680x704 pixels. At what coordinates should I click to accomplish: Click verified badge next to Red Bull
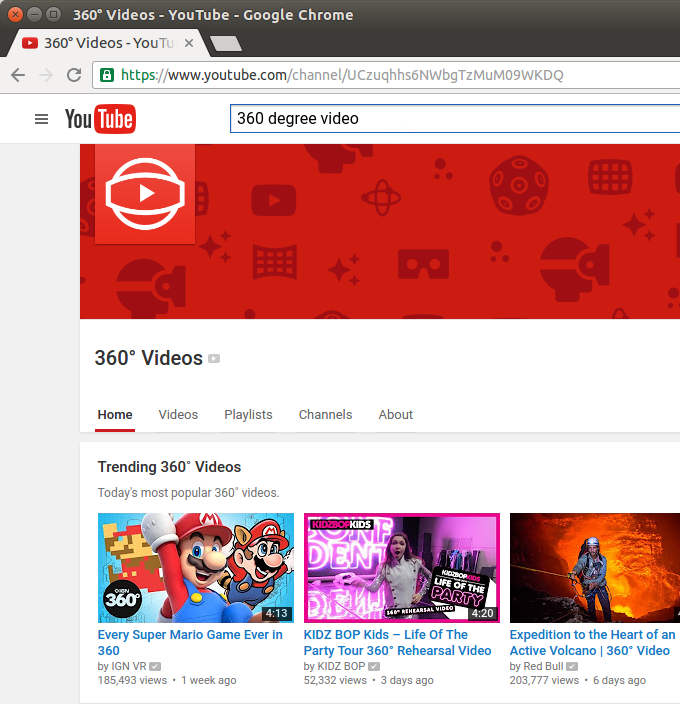(572, 667)
